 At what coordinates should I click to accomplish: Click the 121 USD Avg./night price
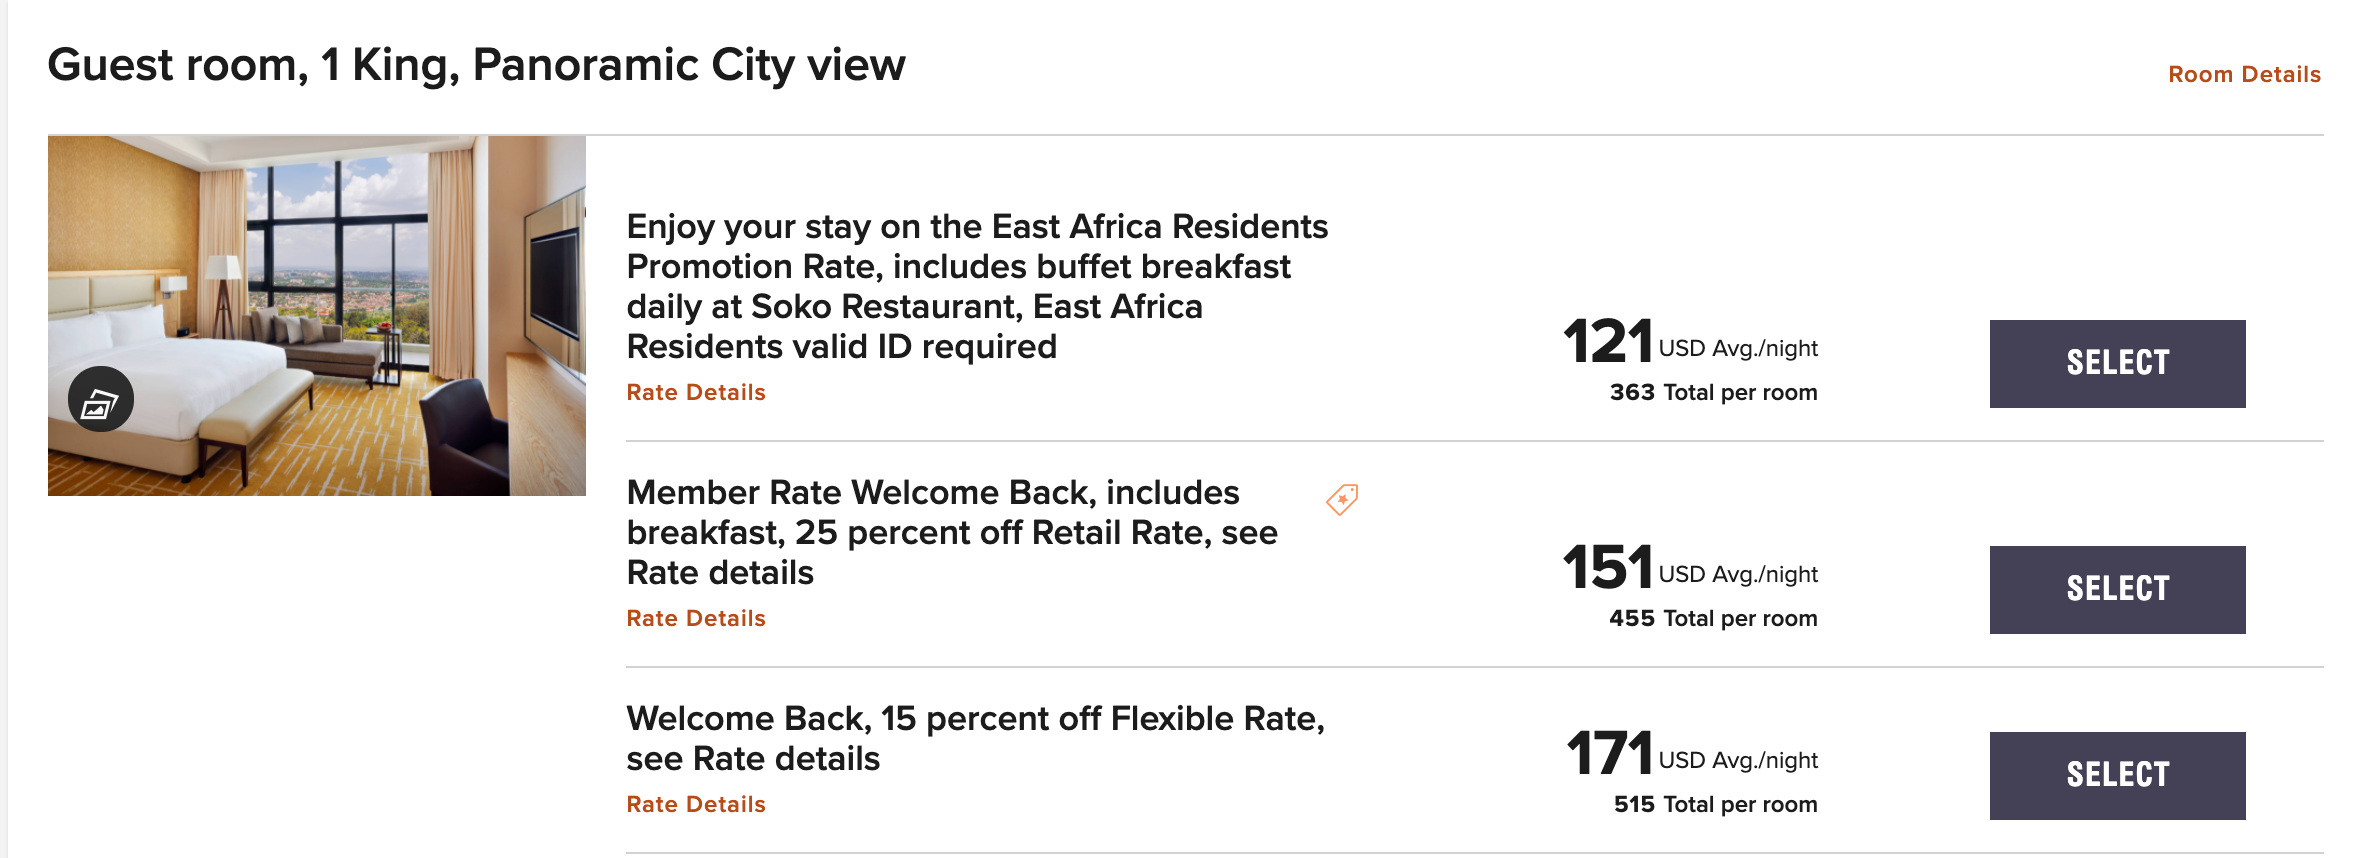[x=1690, y=343]
